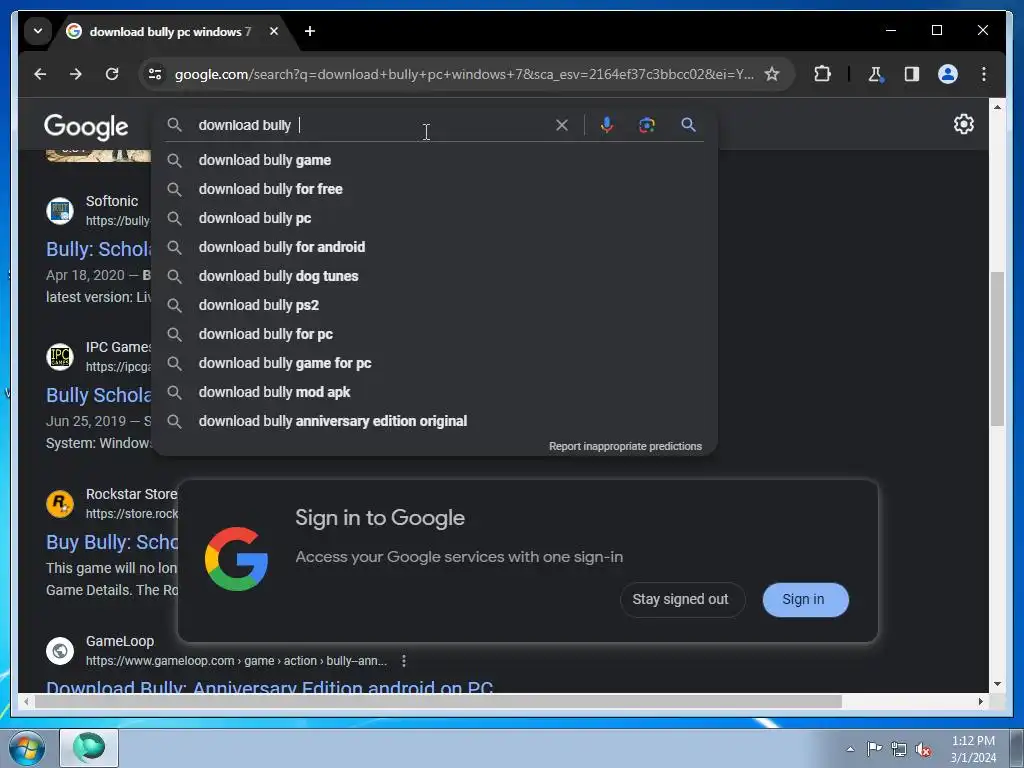
Task: View site information icon in address bar
Action: pos(155,74)
